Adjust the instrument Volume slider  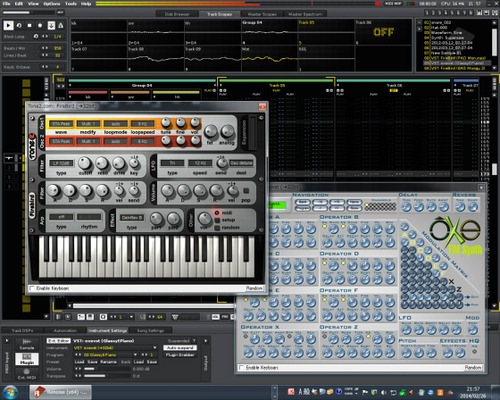point(107,369)
